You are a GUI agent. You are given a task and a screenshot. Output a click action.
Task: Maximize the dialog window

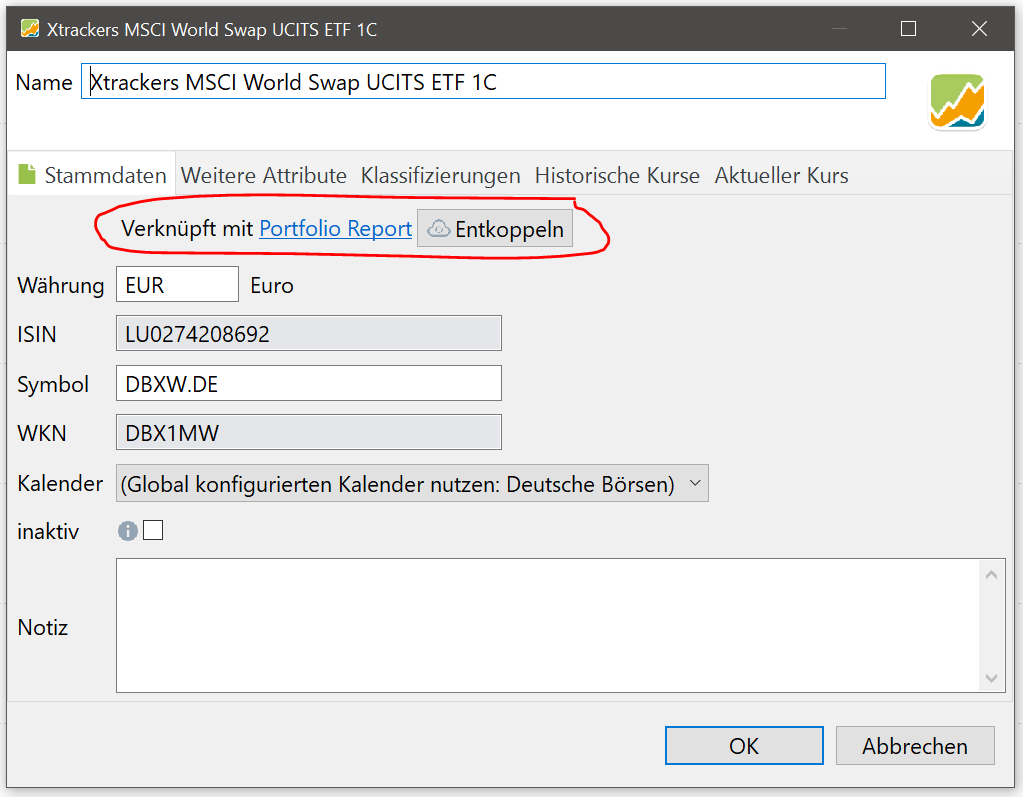pyautogui.click(x=908, y=29)
